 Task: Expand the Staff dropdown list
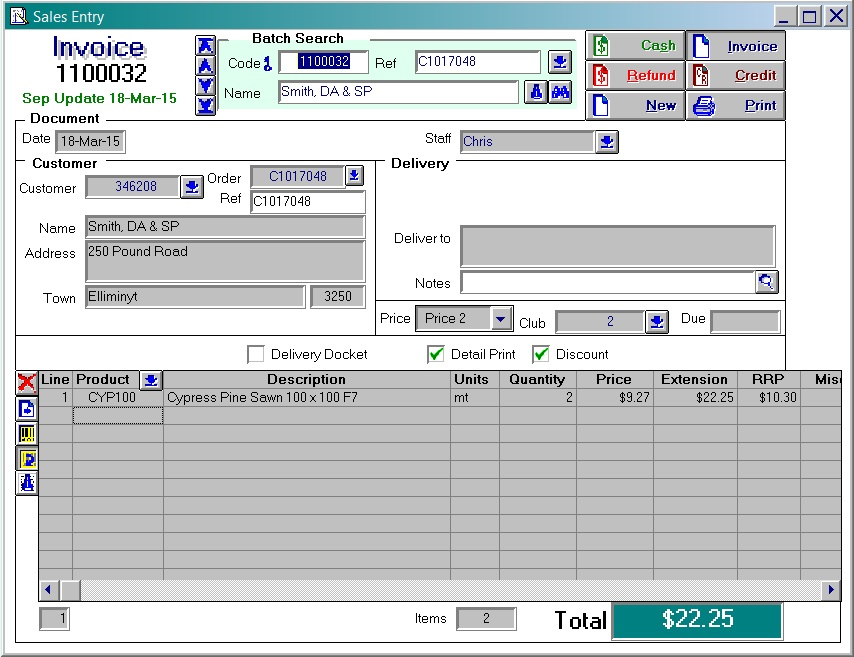(606, 142)
